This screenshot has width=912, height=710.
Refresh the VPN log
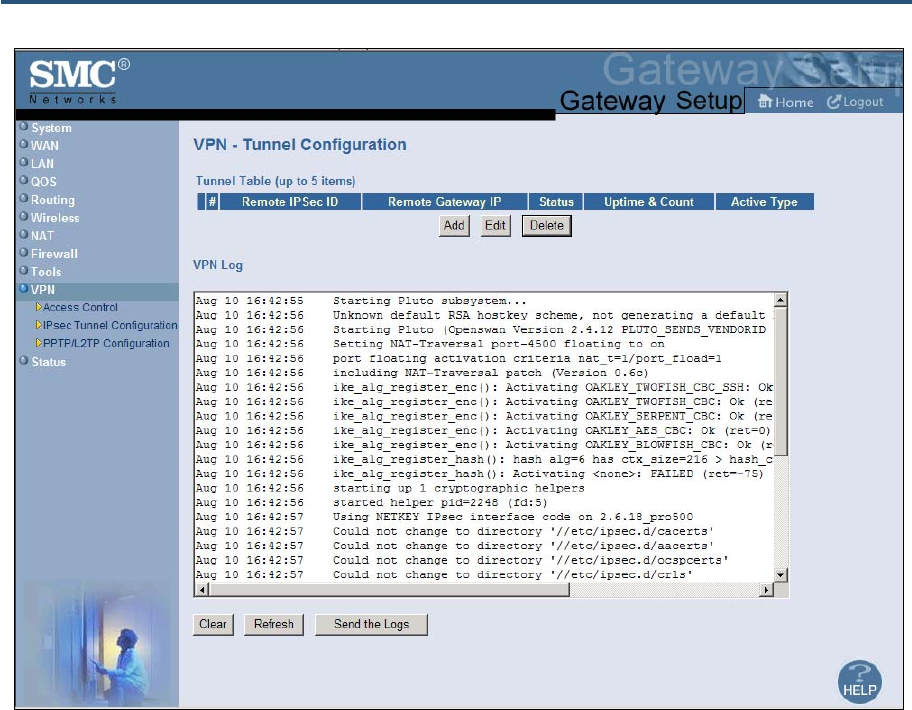click(x=274, y=624)
